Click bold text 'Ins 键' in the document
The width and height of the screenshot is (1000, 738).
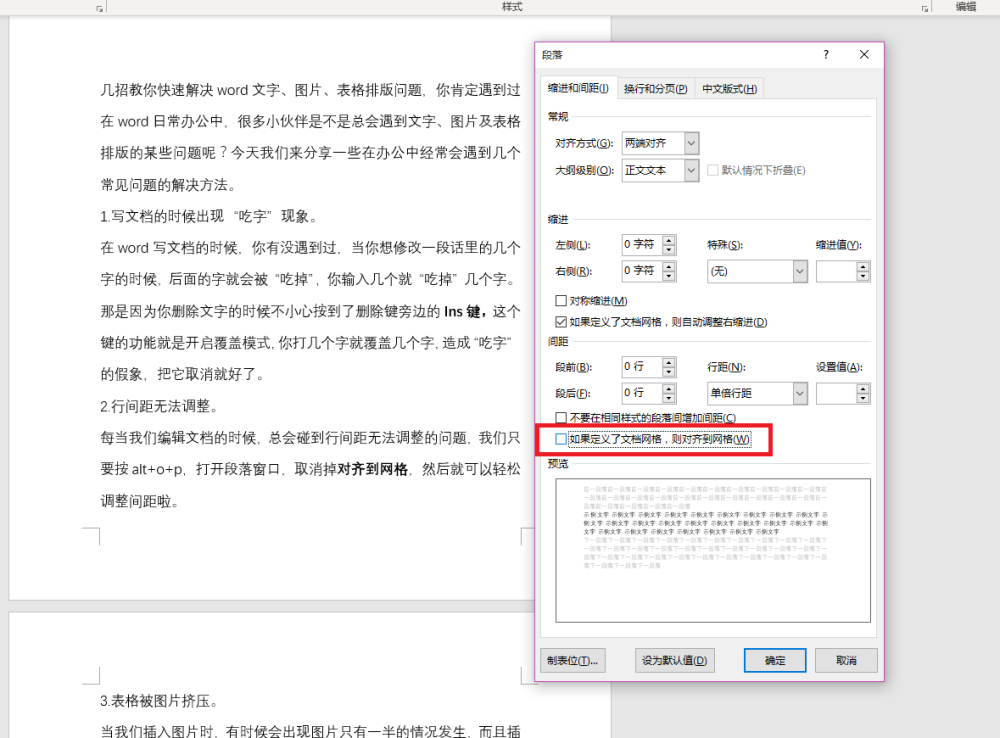464,311
